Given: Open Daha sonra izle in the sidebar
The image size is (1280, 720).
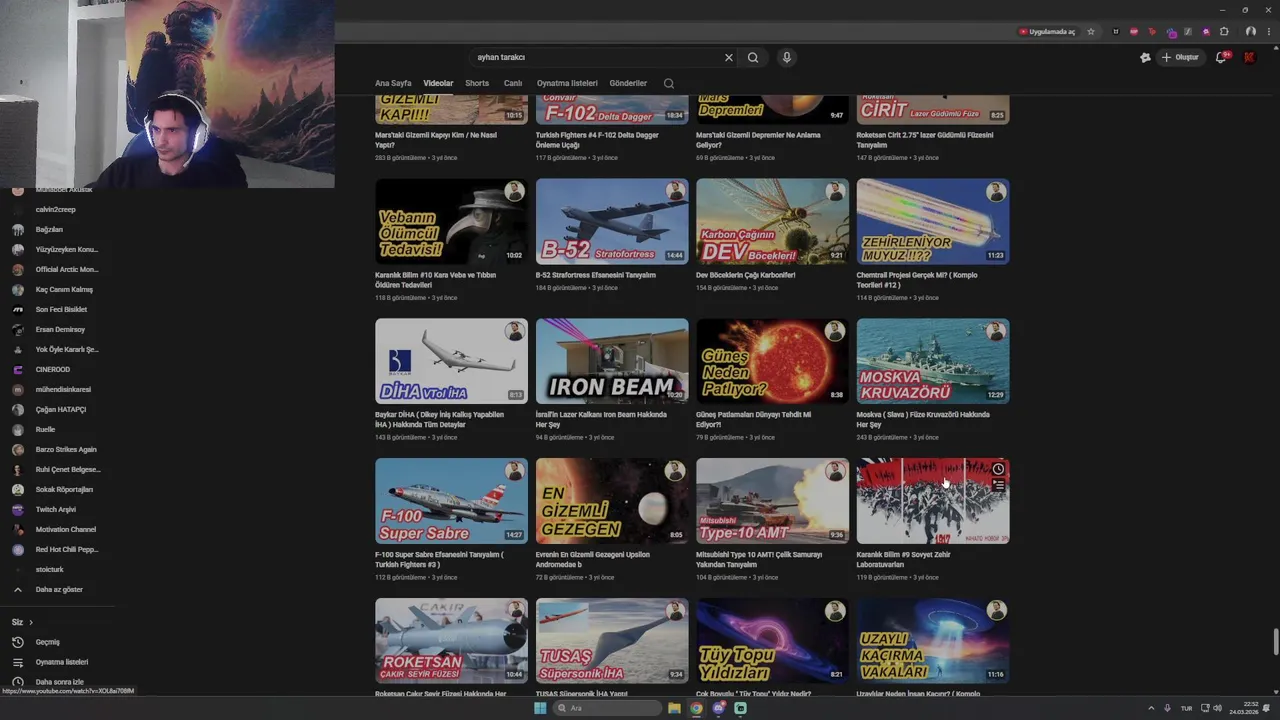Looking at the screenshot, I should click(58, 682).
